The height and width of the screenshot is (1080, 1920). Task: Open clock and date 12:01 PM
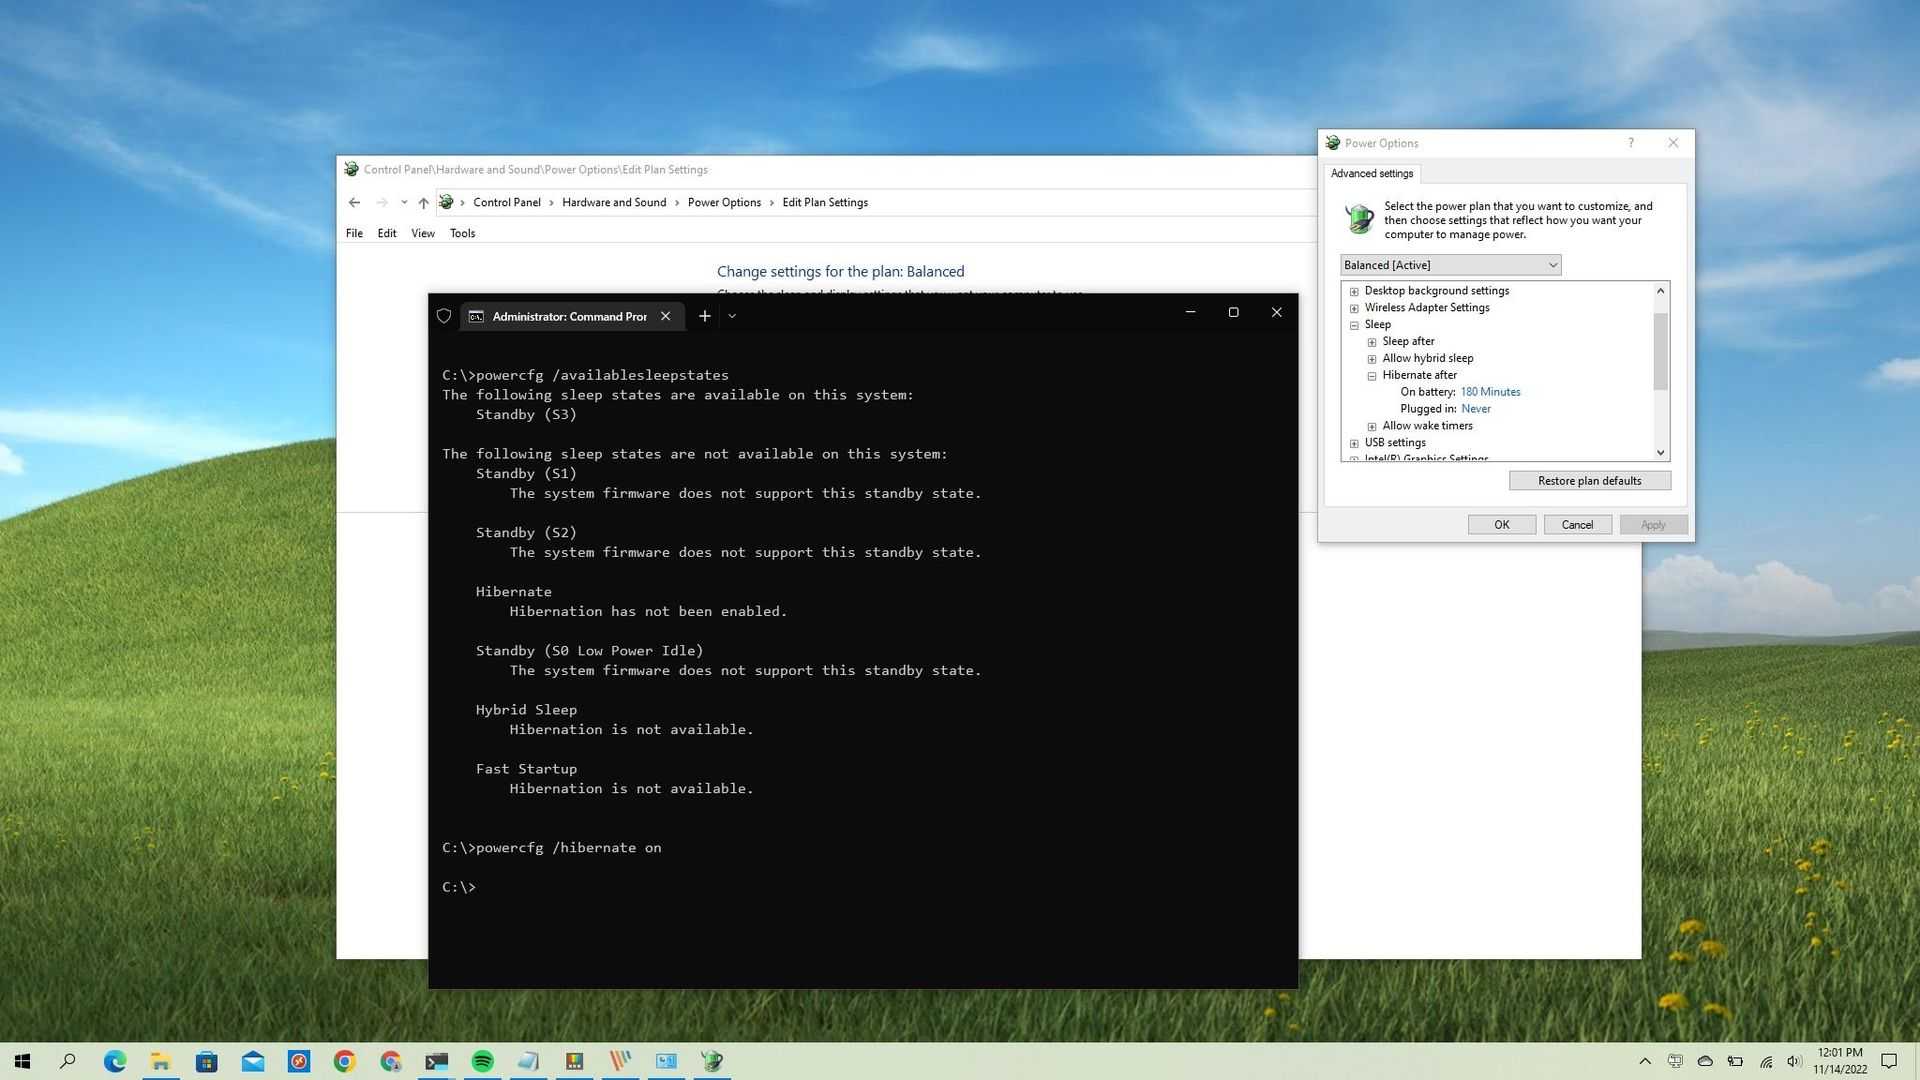(x=1840, y=1061)
